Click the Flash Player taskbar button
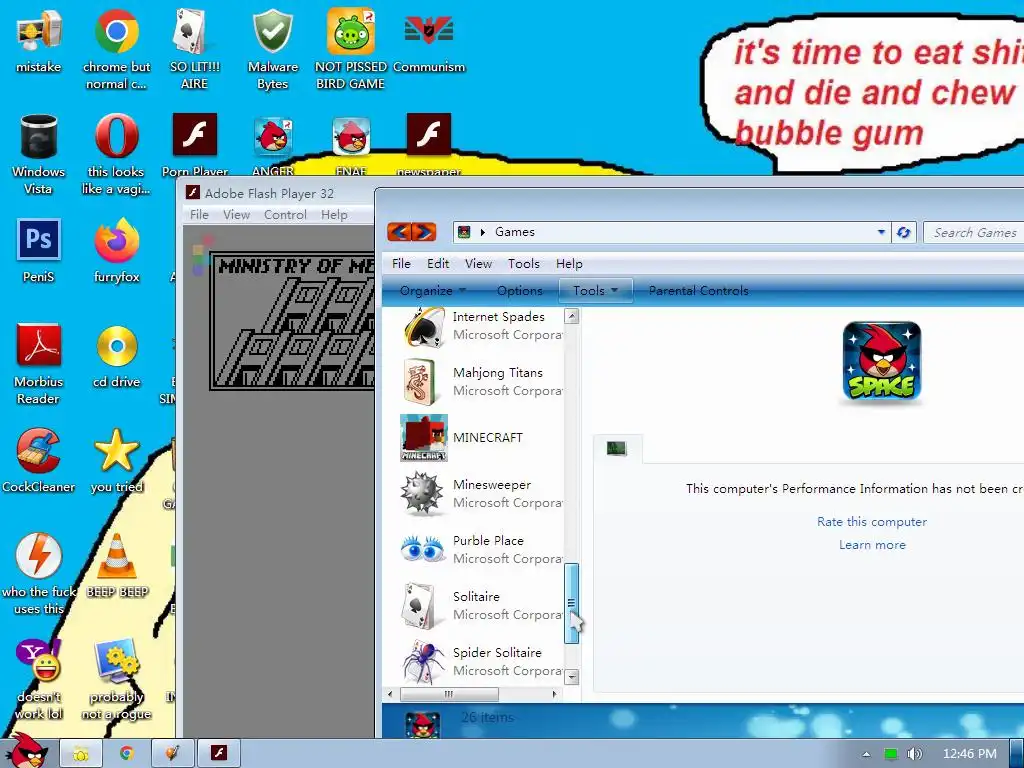The height and width of the screenshot is (768, 1024). click(x=219, y=754)
